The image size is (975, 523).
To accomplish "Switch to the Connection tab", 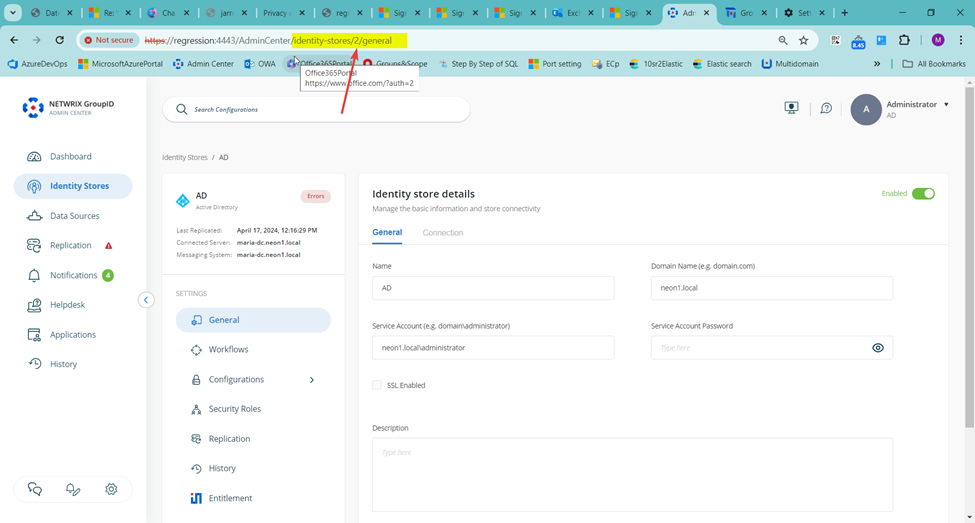I will click(x=443, y=233).
